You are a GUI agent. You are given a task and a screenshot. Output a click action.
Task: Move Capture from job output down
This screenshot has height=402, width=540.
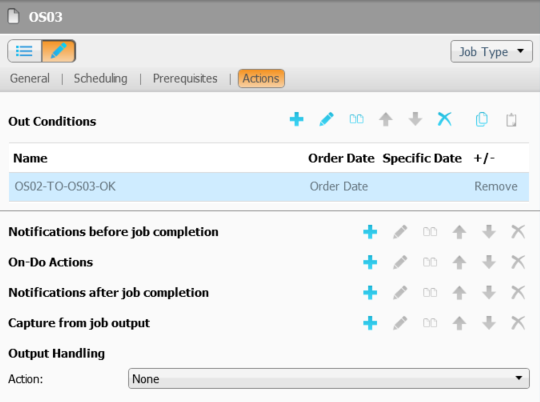489,323
